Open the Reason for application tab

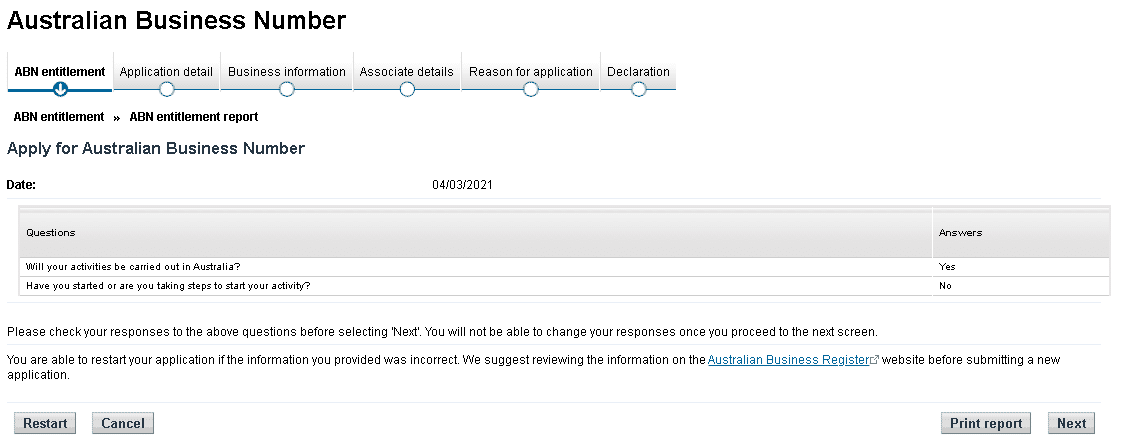tap(531, 71)
